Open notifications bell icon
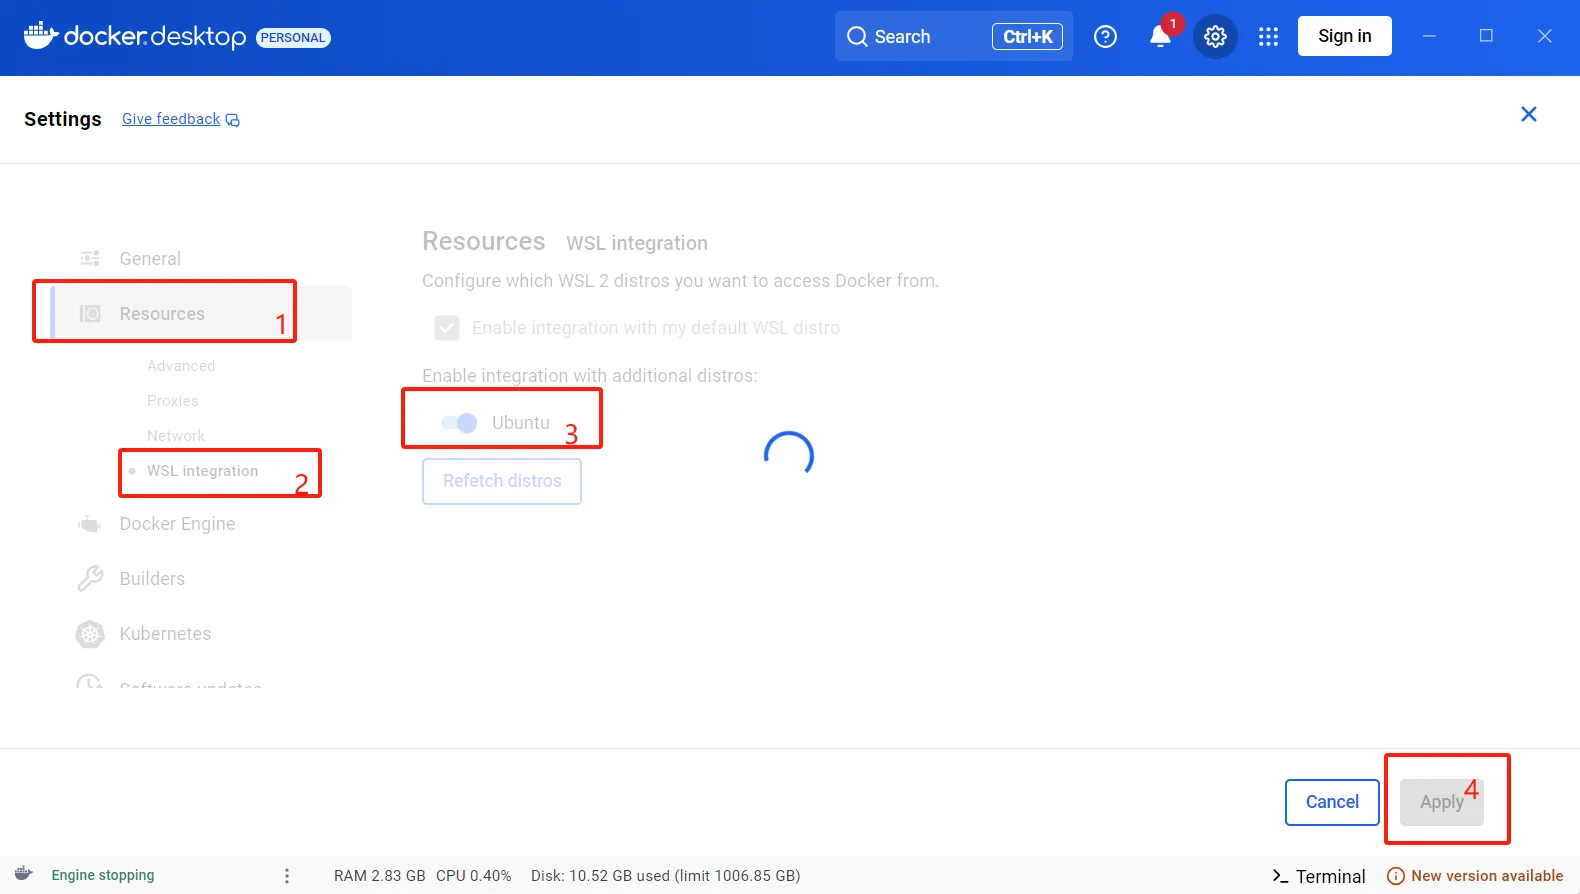Image resolution: width=1580 pixels, height=894 pixels. coord(1160,36)
